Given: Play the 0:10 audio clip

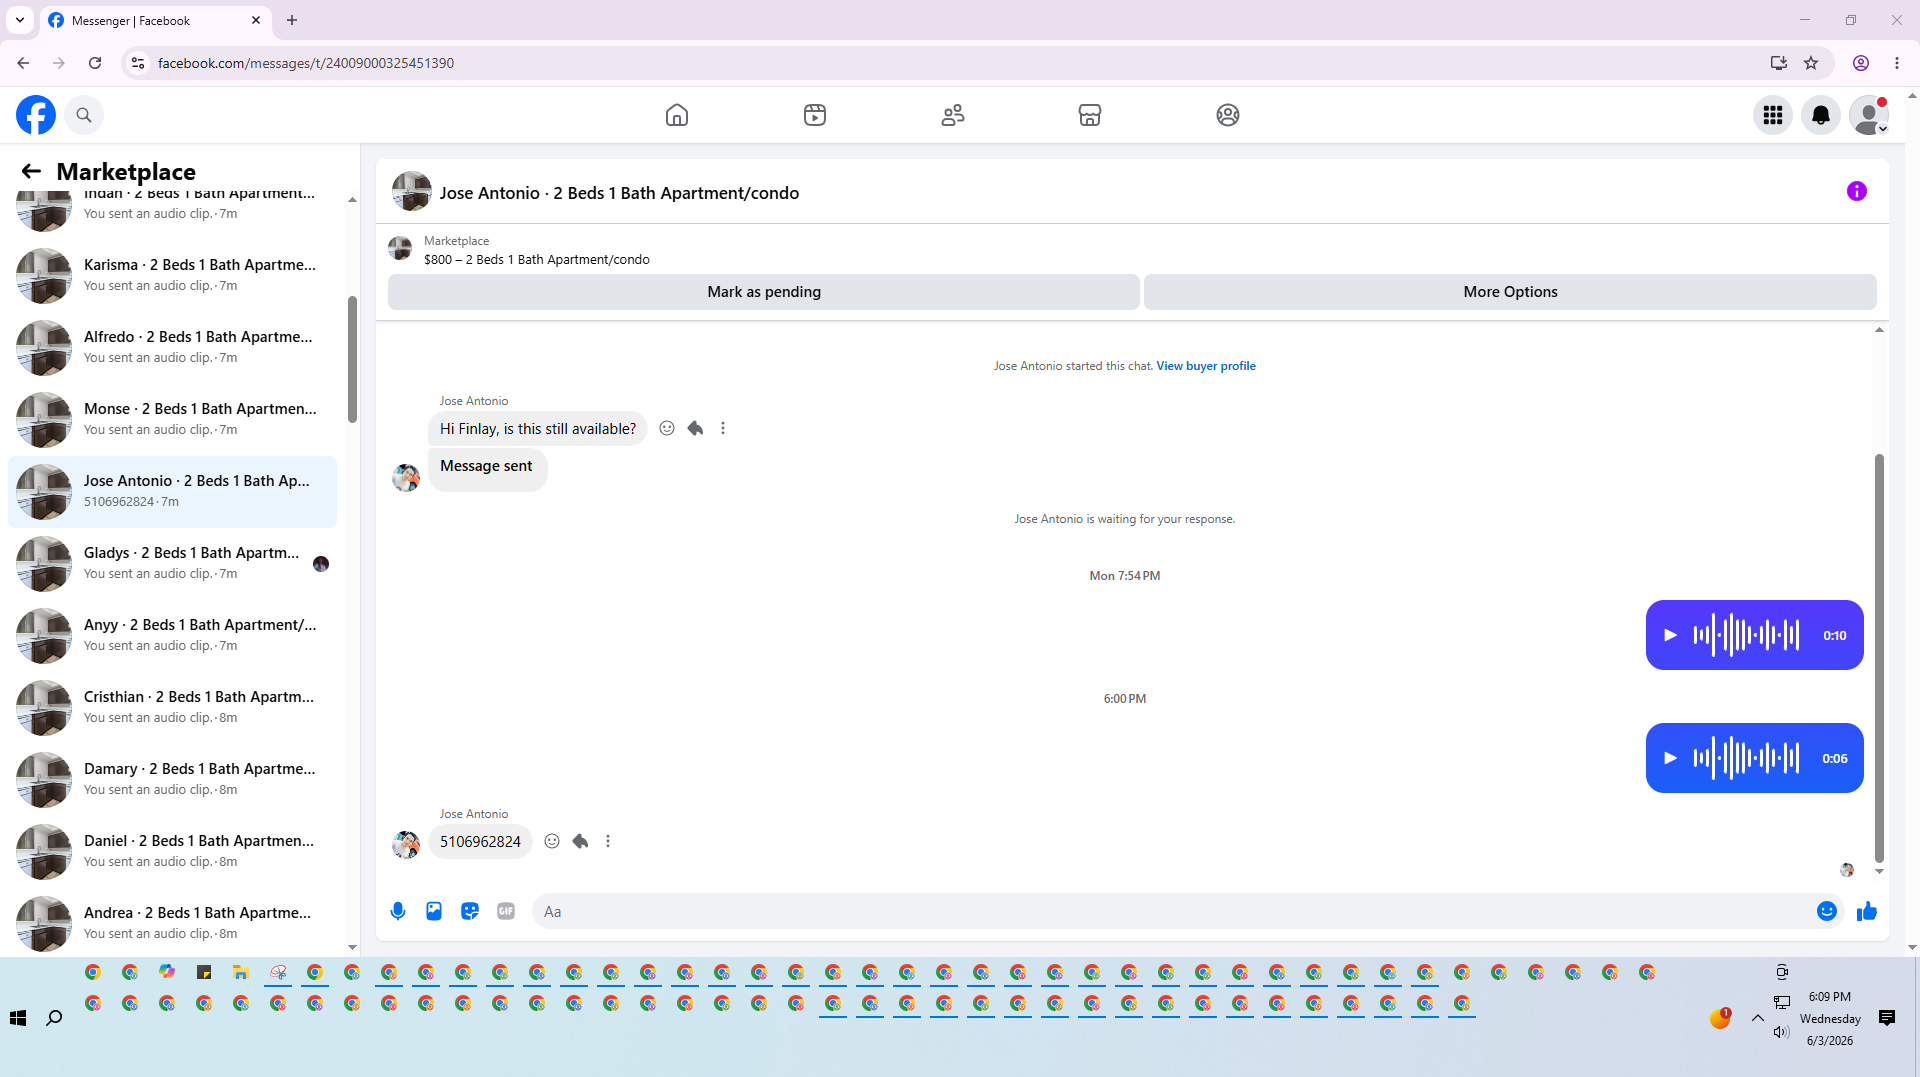Looking at the screenshot, I should [x=1670, y=635].
